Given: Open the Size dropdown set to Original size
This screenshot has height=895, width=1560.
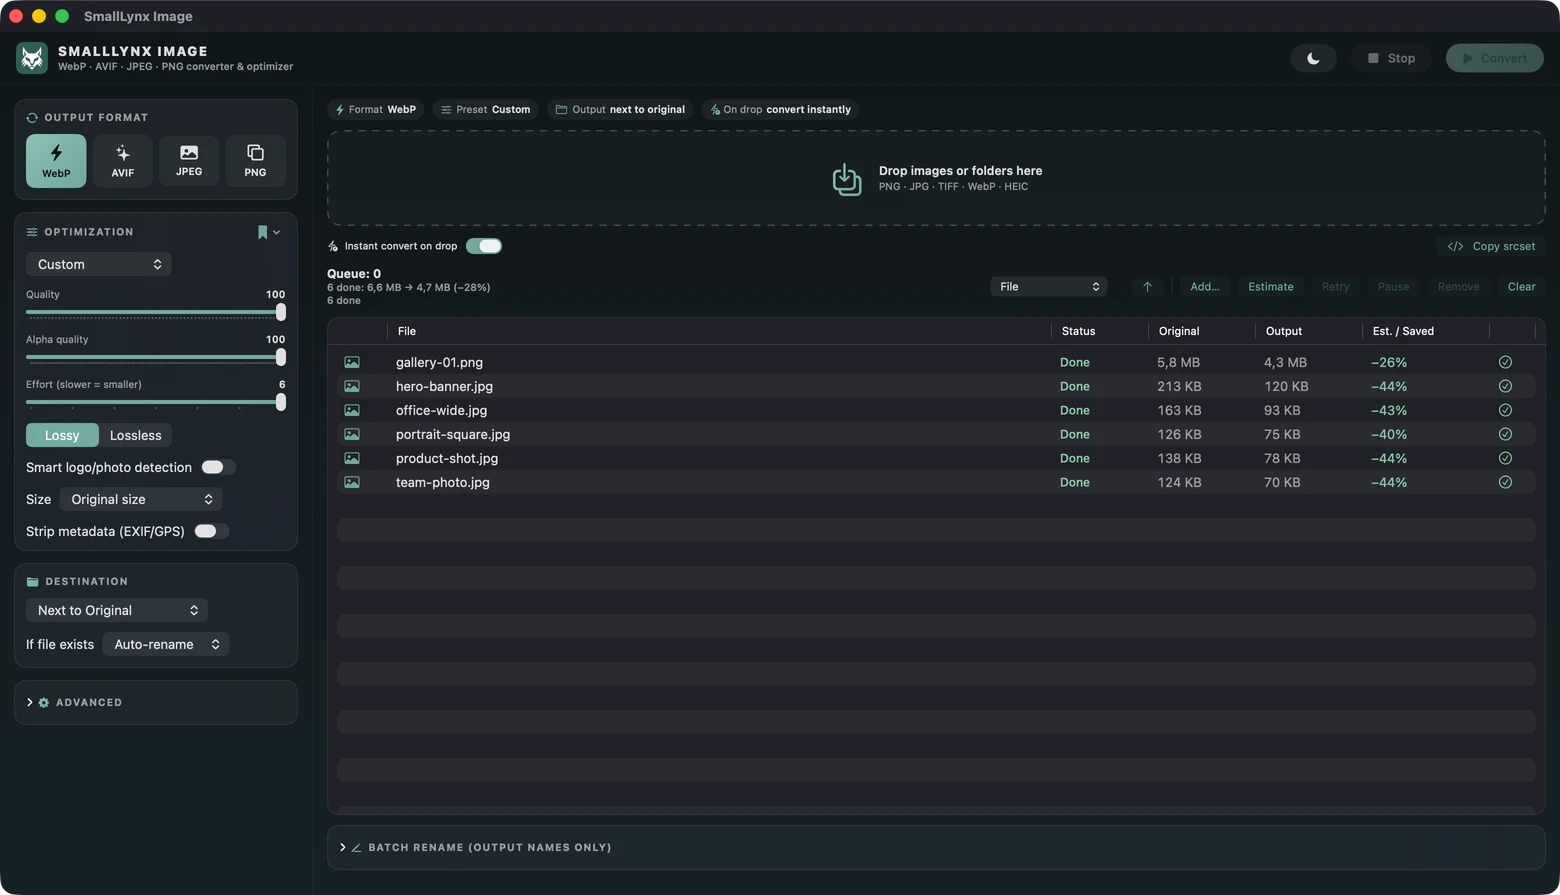Looking at the screenshot, I should tap(141, 499).
